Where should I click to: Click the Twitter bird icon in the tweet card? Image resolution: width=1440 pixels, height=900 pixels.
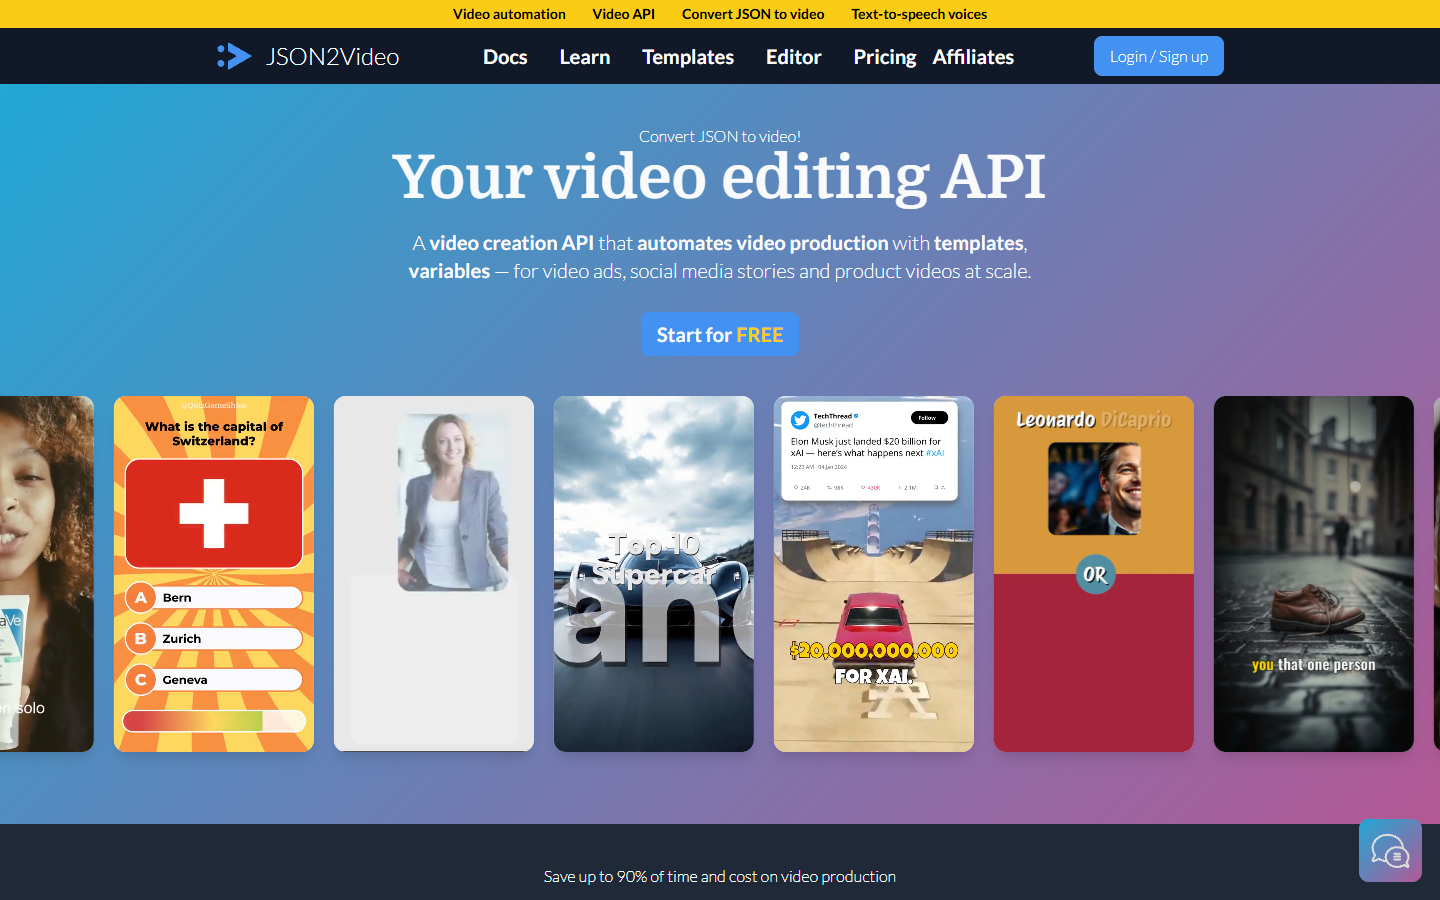point(800,420)
